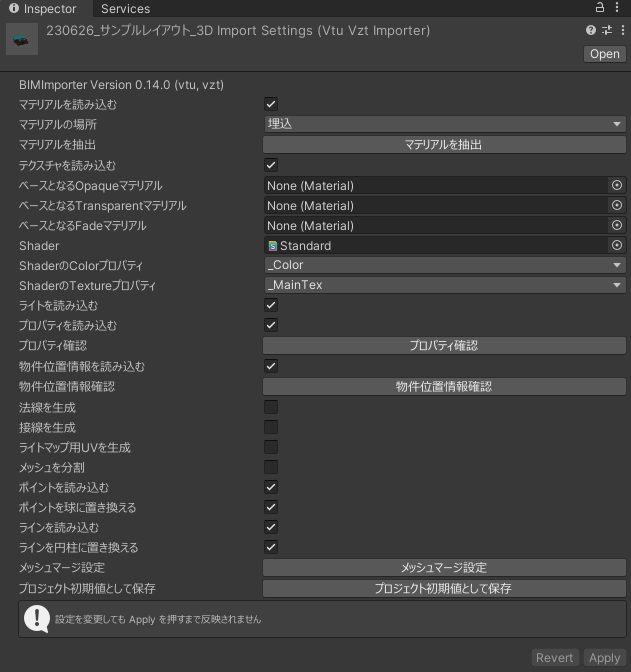Image resolution: width=631 pixels, height=672 pixels.
Task: Click the プロパティ確認 button
Action: click(x=444, y=345)
